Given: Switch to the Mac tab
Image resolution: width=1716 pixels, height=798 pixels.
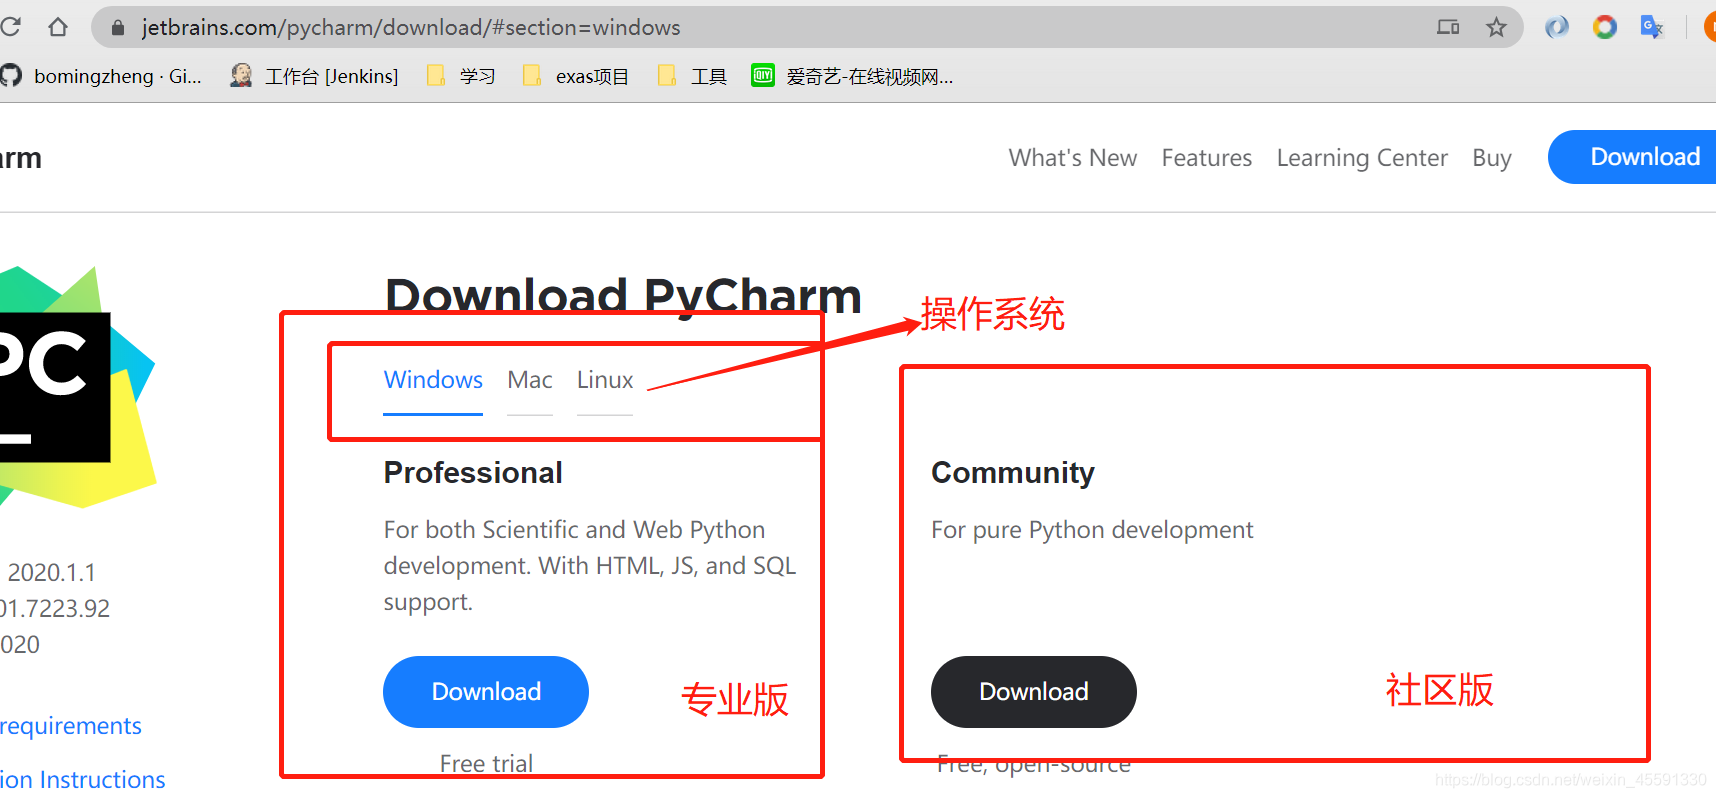Looking at the screenshot, I should tap(530, 380).
